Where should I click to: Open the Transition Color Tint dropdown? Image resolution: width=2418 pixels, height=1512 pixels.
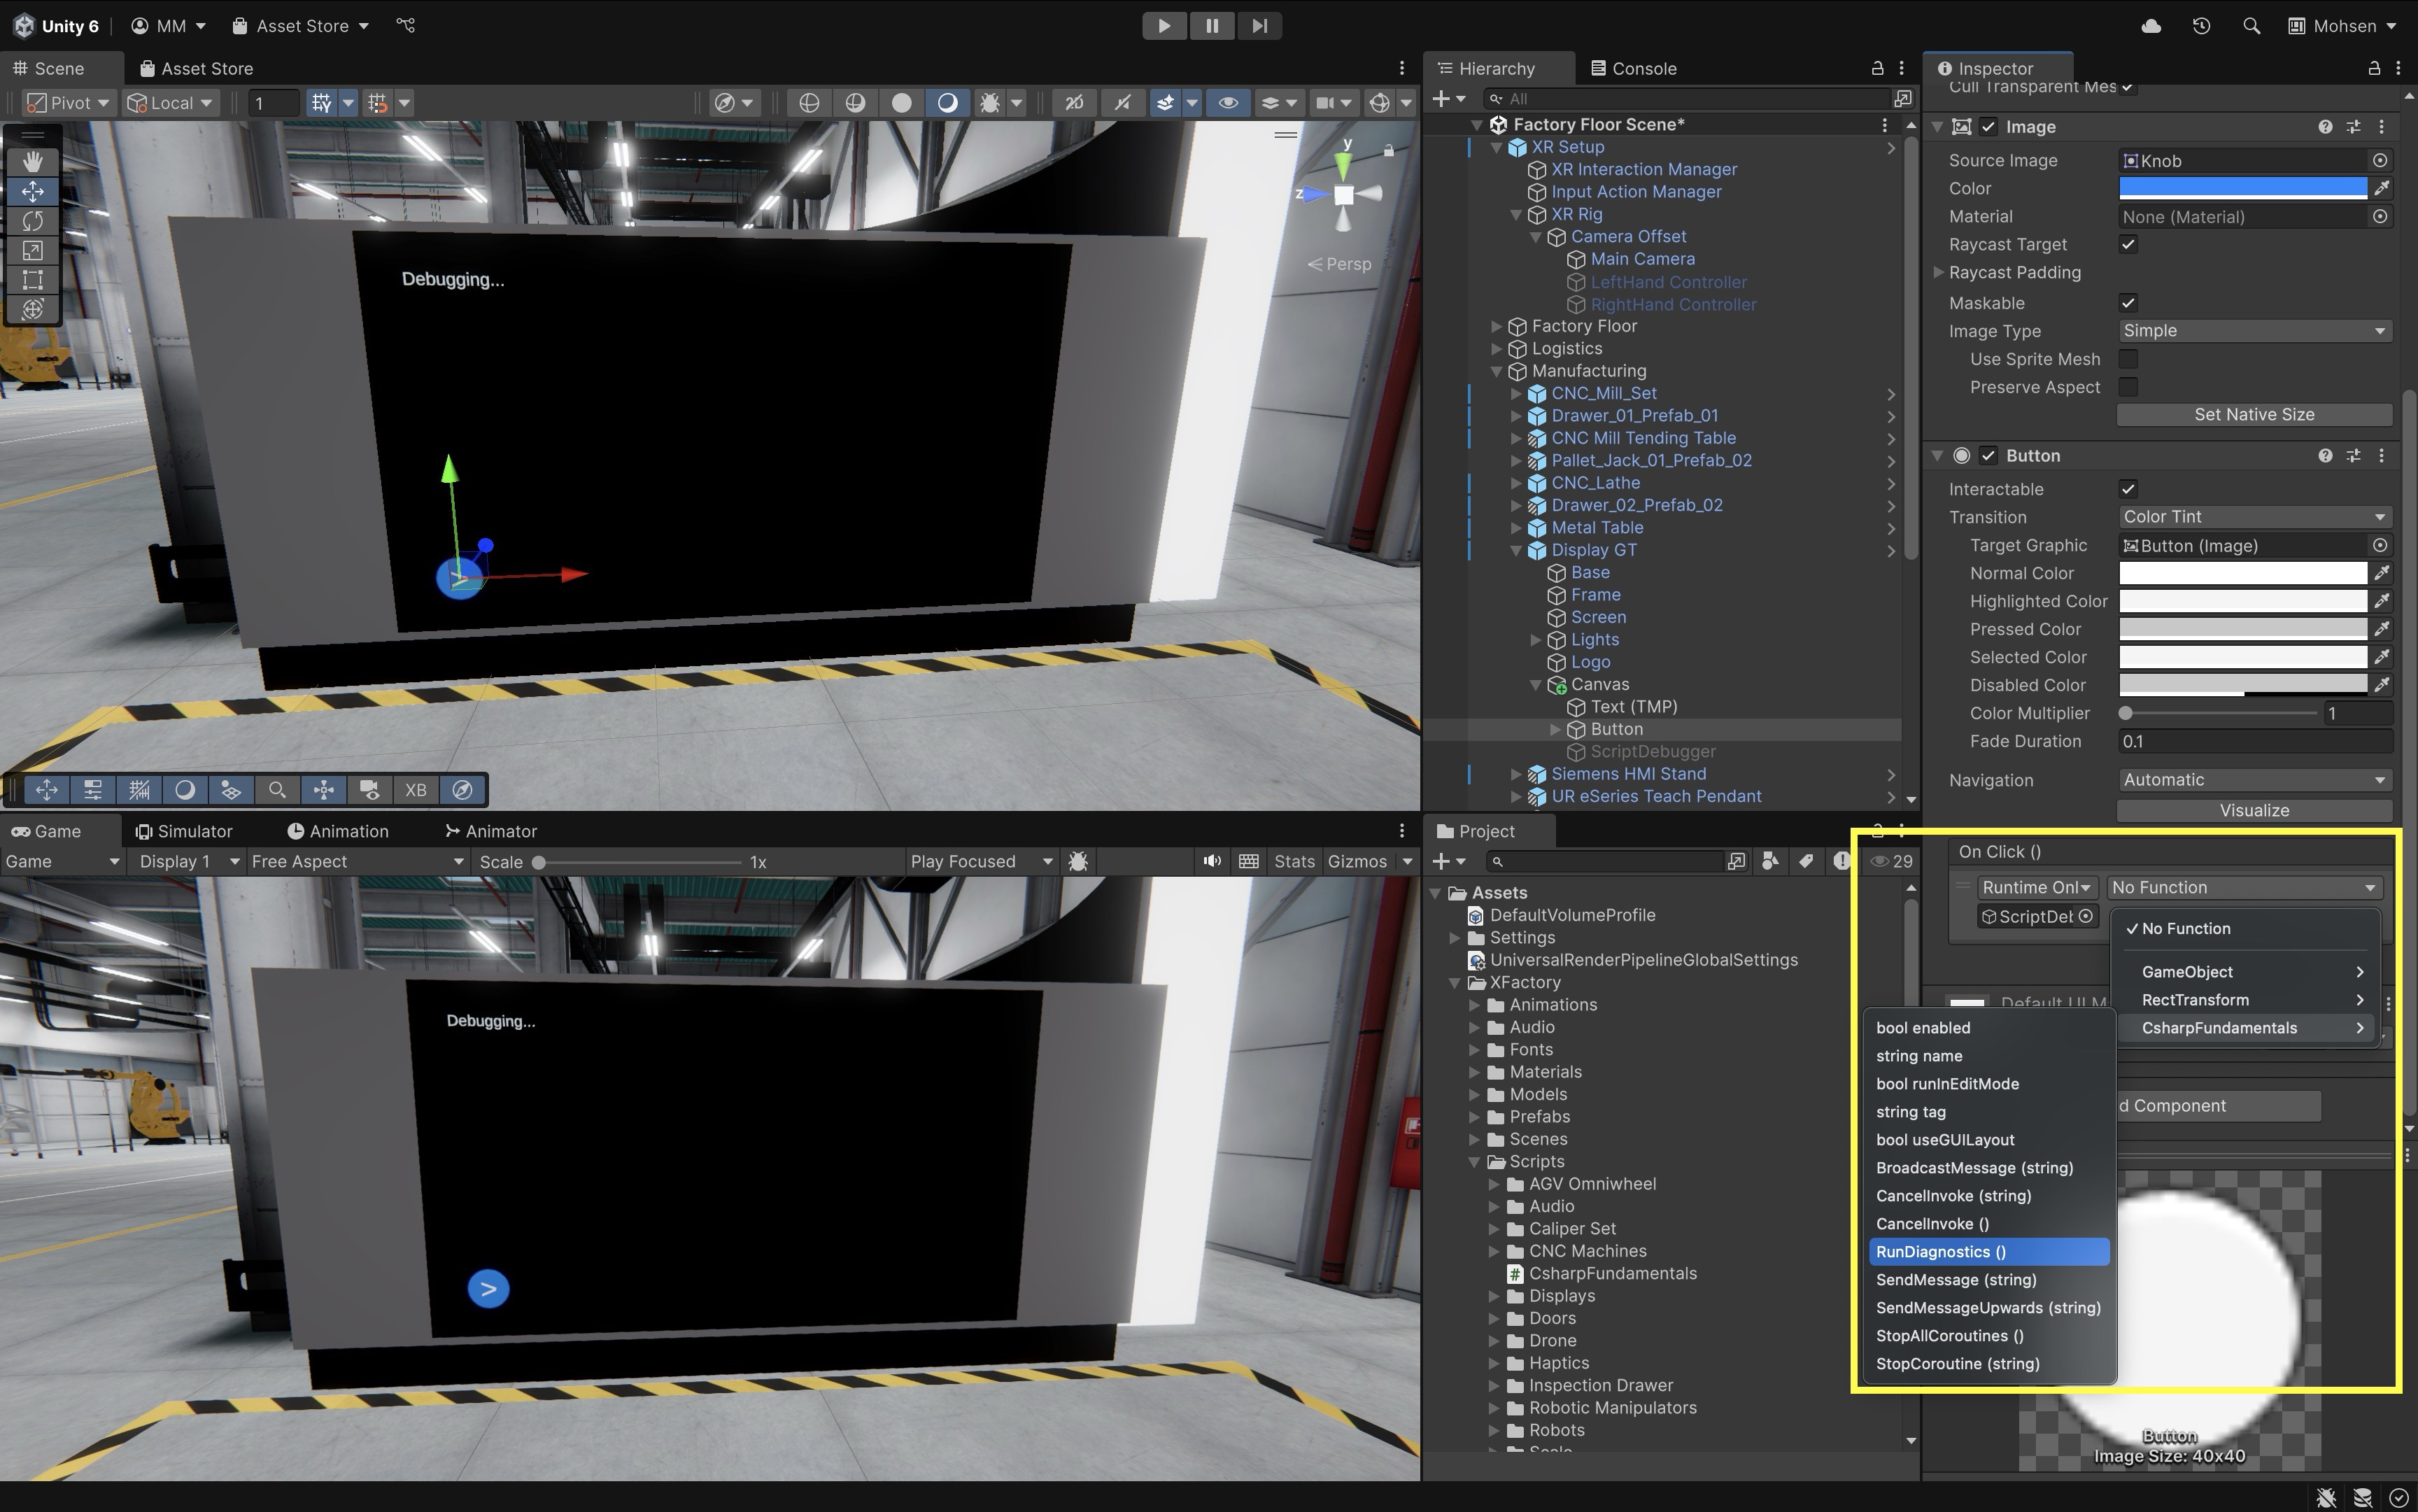tap(2254, 517)
